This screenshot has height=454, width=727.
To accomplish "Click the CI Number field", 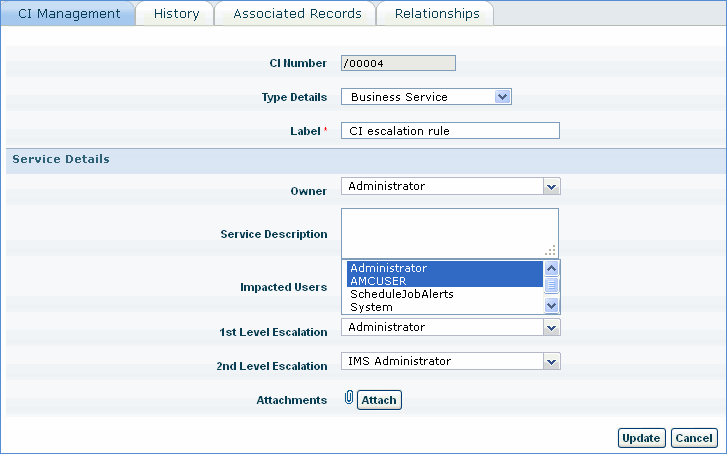I will 398,63.
